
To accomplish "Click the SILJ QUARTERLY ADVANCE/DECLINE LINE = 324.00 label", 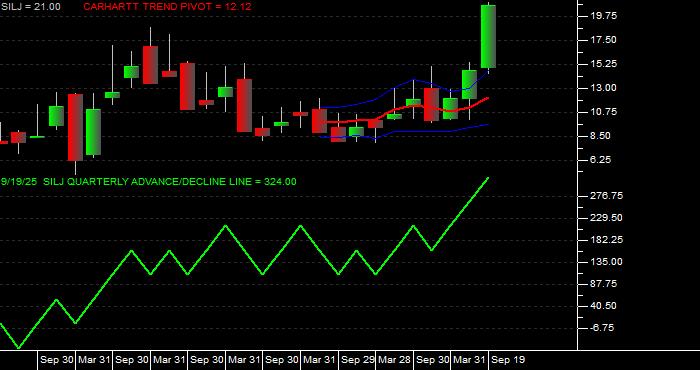I will (x=170, y=182).
